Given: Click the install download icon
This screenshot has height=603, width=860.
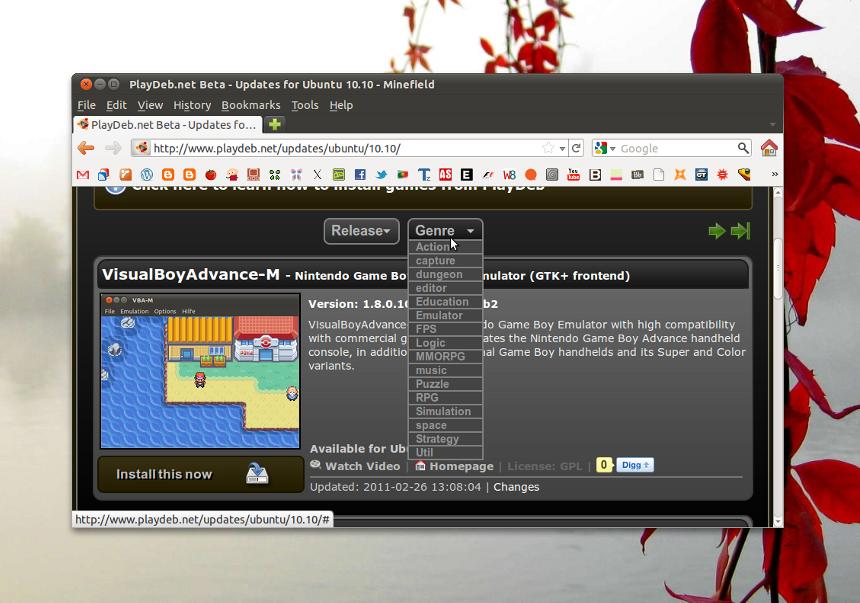Looking at the screenshot, I should (x=257, y=474).
